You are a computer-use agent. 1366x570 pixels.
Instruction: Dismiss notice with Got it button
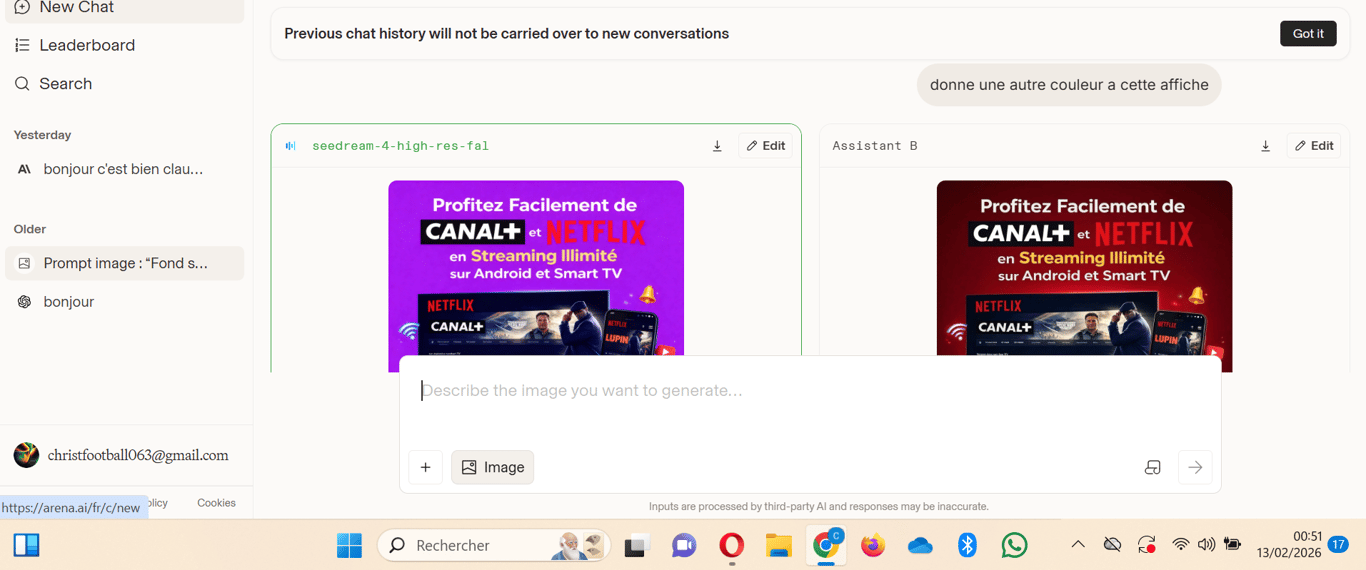tap(1308, 33)
